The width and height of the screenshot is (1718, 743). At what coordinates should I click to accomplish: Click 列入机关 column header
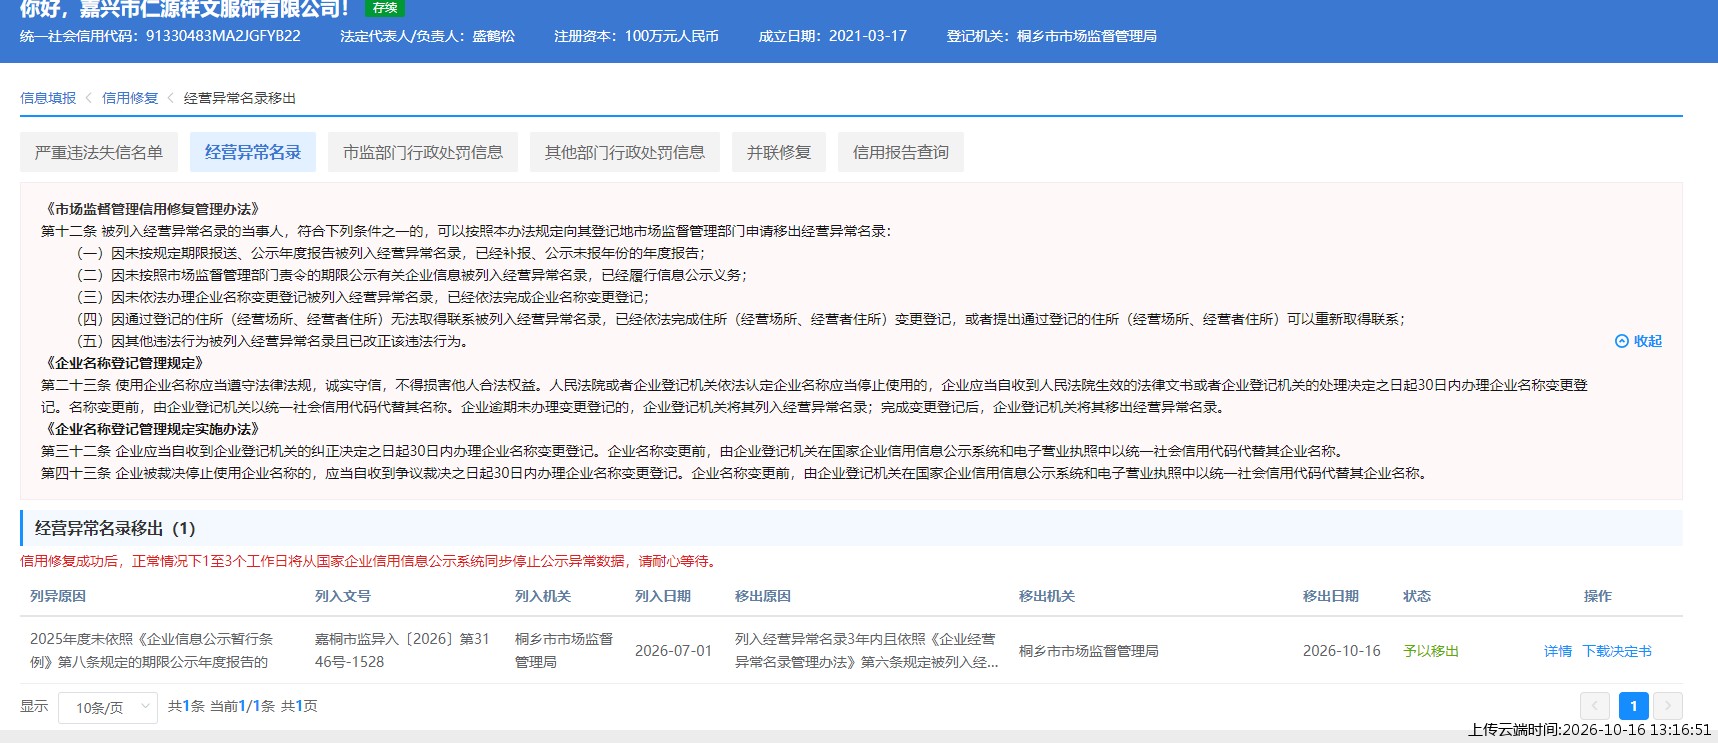(x=543, y=596)
